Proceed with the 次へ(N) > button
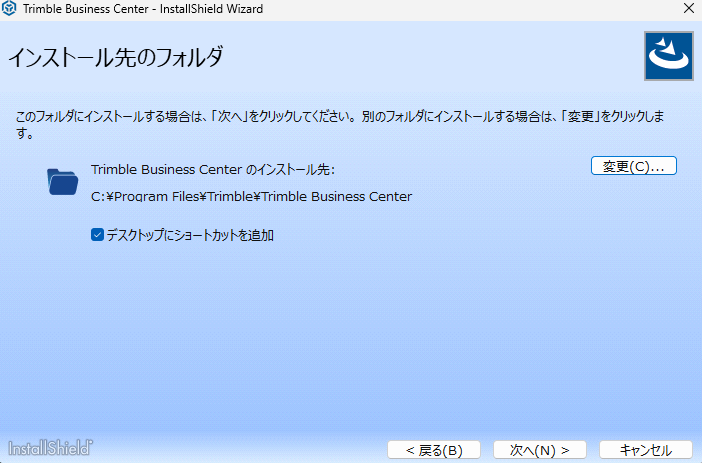Image resolution: width=702 pixels, height=463 pixels. pos(540,450)
